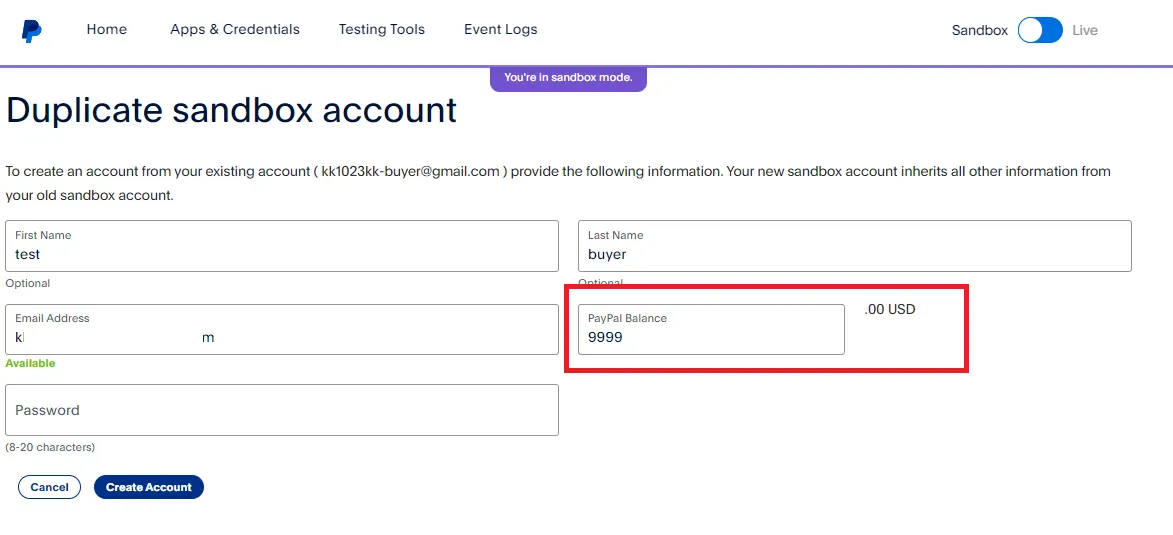
Task: Click the green Available status text
Action: point(30,364)
